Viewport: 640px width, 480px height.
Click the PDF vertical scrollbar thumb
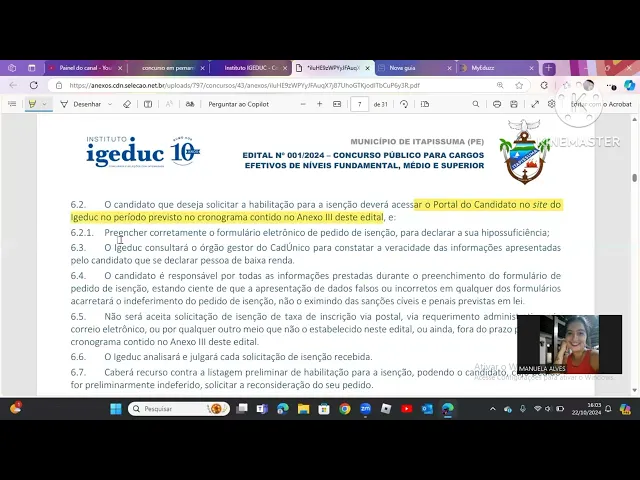[634, 178]
